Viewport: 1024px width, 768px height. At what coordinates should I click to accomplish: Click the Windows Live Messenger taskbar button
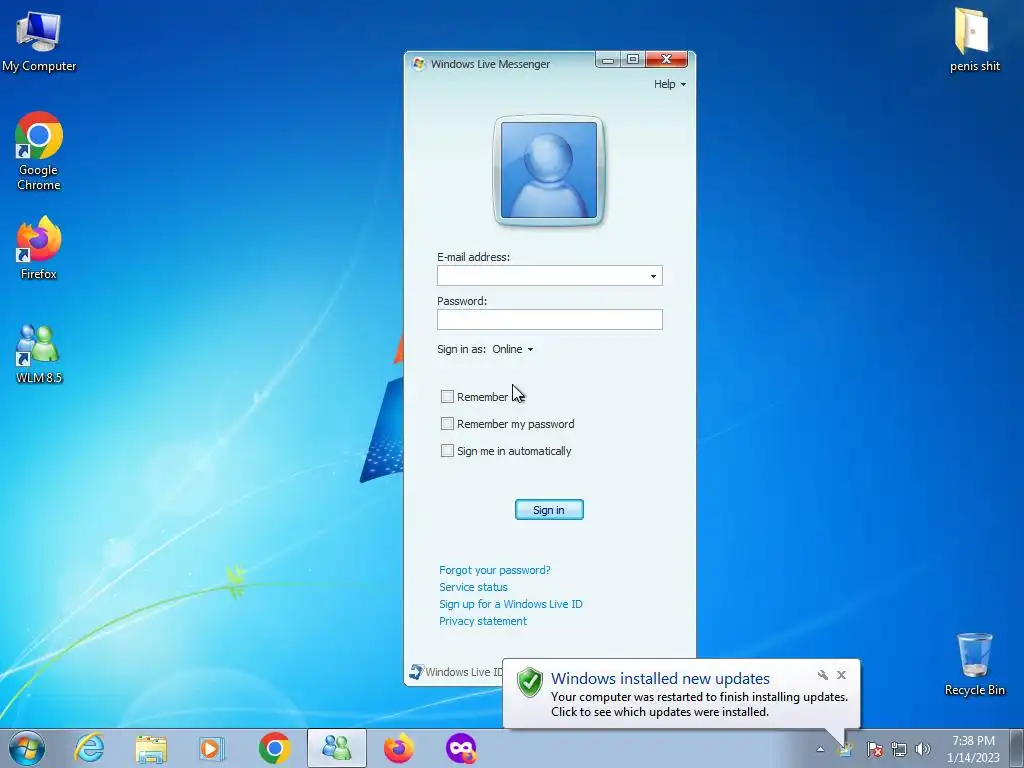point(337,748)
